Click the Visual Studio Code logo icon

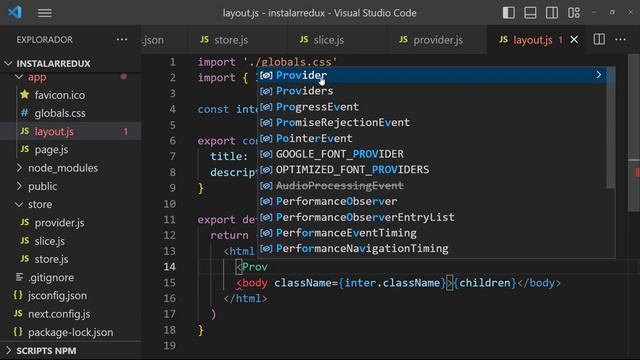[15, 13]
